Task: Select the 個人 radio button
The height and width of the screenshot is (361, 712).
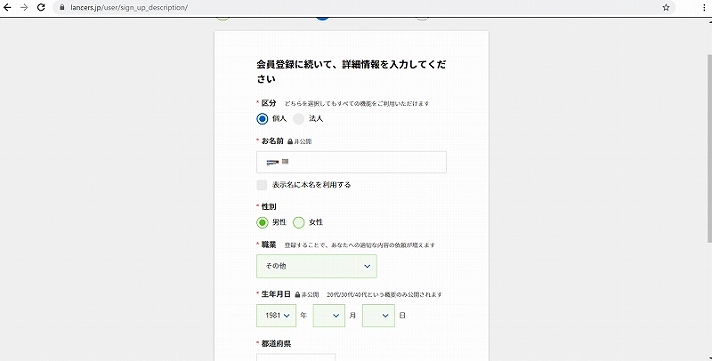Action: (262, 119)
